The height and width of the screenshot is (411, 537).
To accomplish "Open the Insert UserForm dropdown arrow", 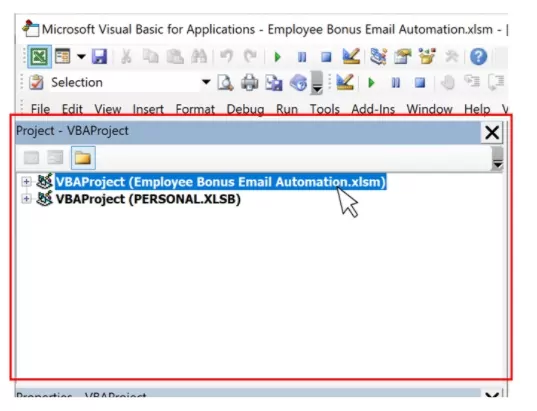I will [x=81, y=56].
